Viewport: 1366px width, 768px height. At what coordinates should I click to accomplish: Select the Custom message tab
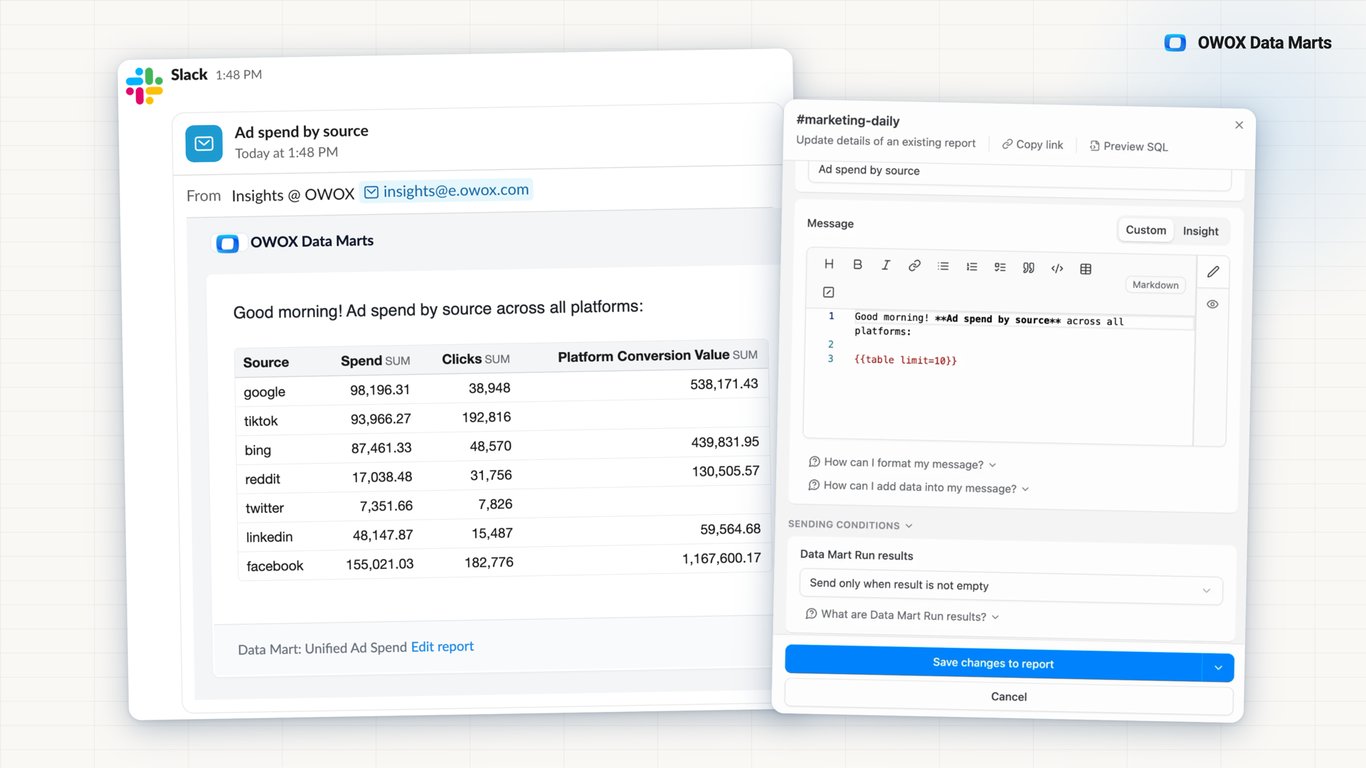tap(1146, 230)
